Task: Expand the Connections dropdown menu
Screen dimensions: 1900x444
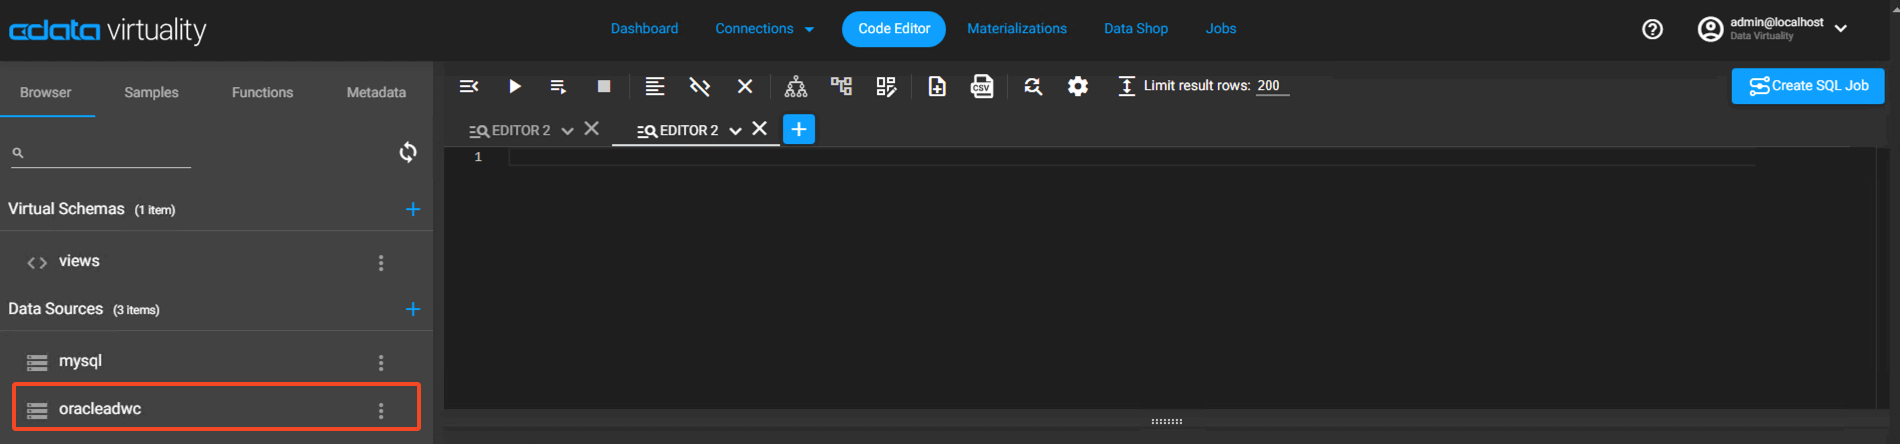Action: 765,29
